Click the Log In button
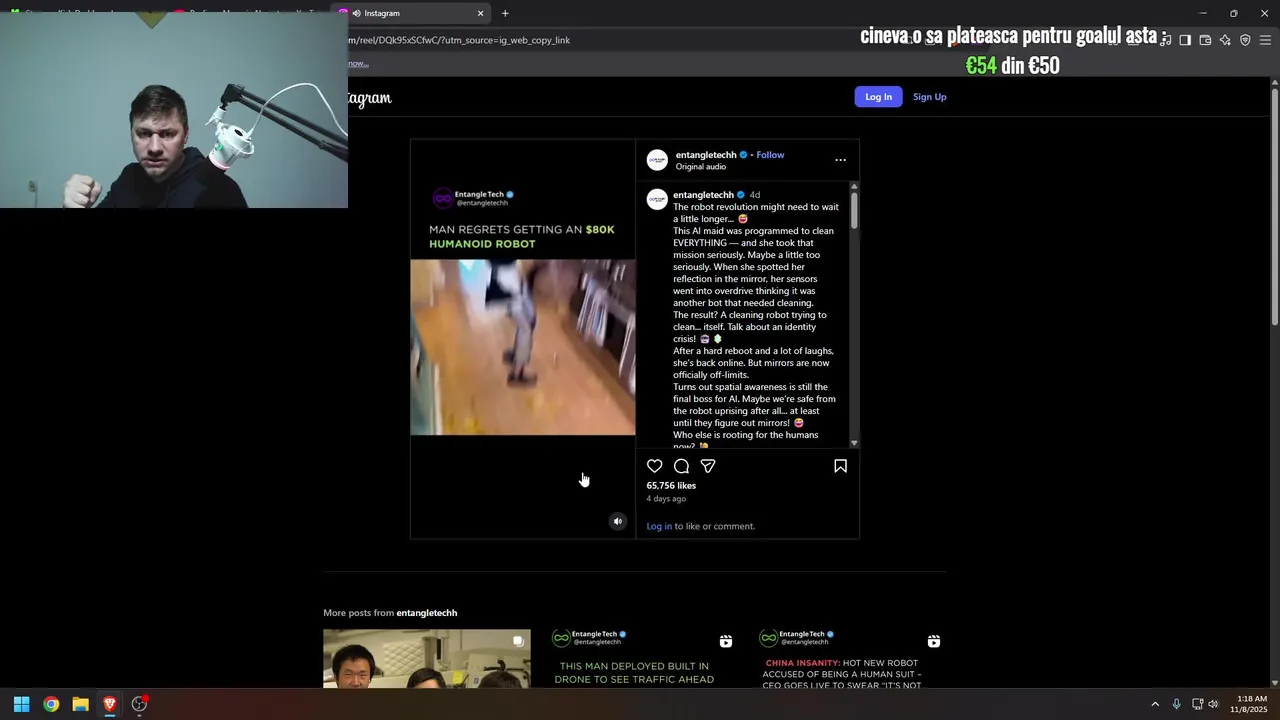1280x720 pixels. [878, 97]
